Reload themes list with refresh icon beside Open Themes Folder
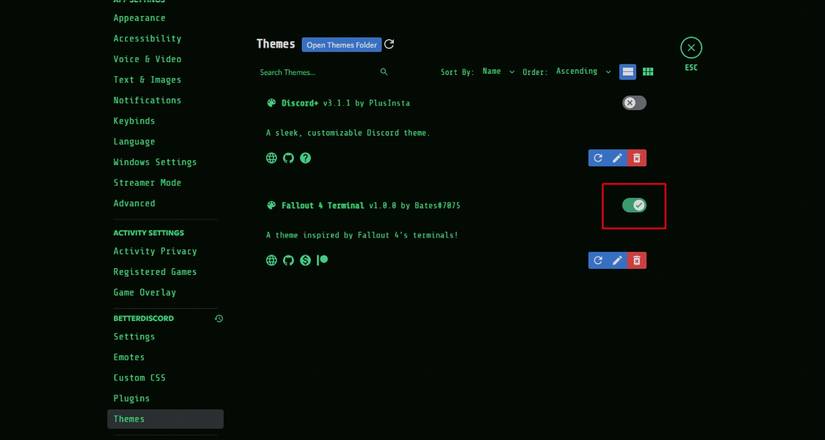Viewport: 825px width, 440px height. click(389, 44)
